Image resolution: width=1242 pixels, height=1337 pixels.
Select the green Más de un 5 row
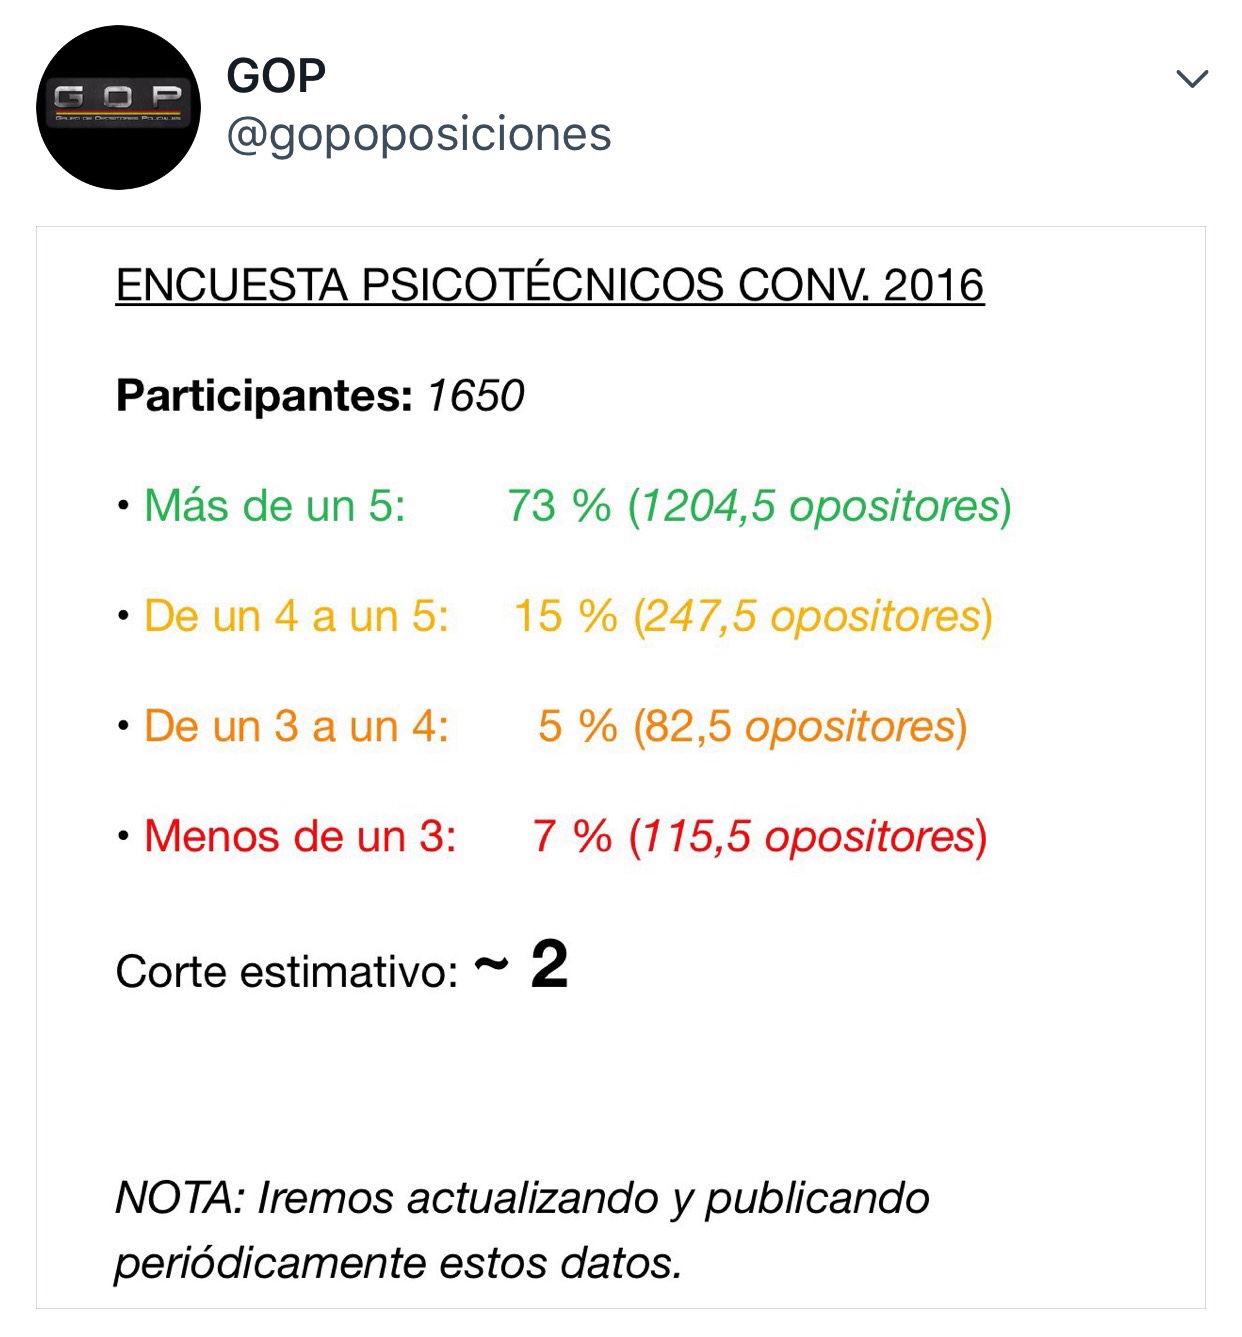point(560,505)
